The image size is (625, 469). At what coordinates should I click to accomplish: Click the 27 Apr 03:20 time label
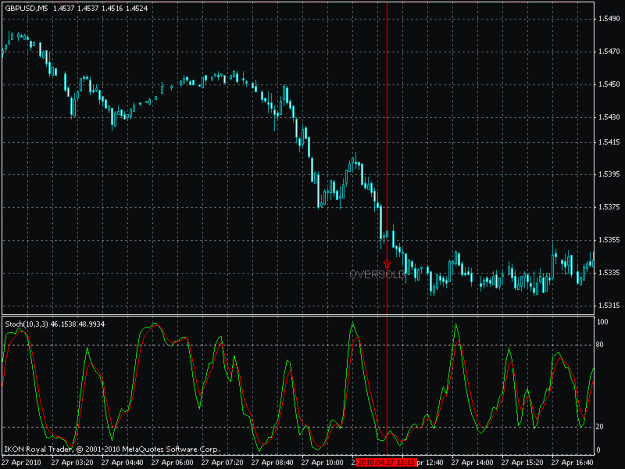pyautogui.click(x=72, y=463)
